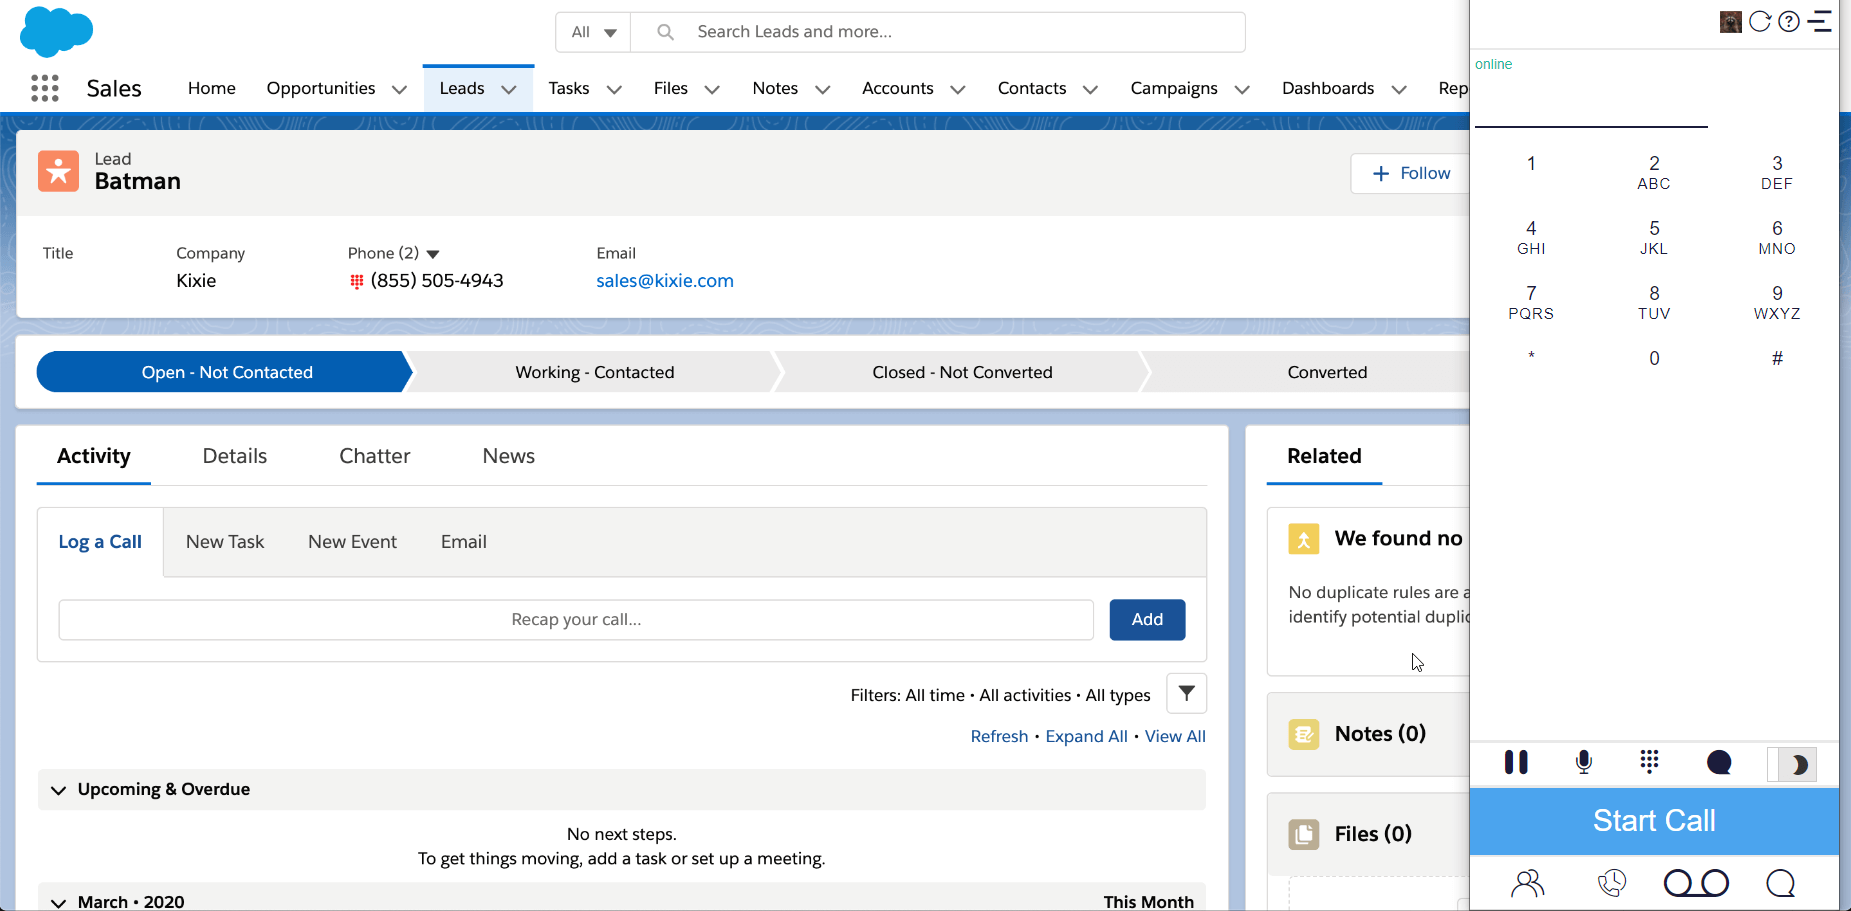Open the Tasks tab dropdown arrow
Image resolution: width=1851 pixels, height=911 pixels.
614,89
